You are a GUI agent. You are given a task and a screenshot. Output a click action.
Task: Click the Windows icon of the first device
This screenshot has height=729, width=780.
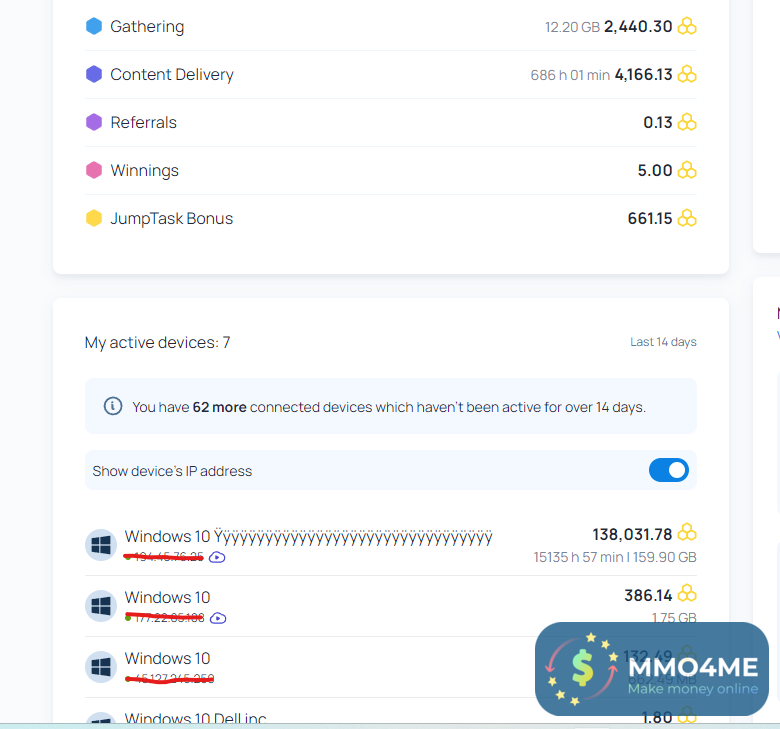click(100, 545)
